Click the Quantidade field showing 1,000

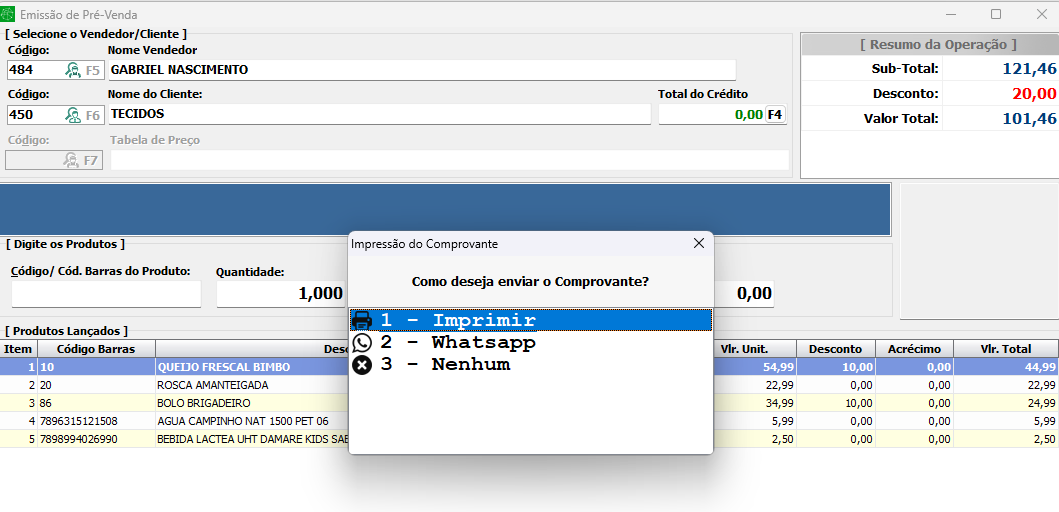point(280,294)
